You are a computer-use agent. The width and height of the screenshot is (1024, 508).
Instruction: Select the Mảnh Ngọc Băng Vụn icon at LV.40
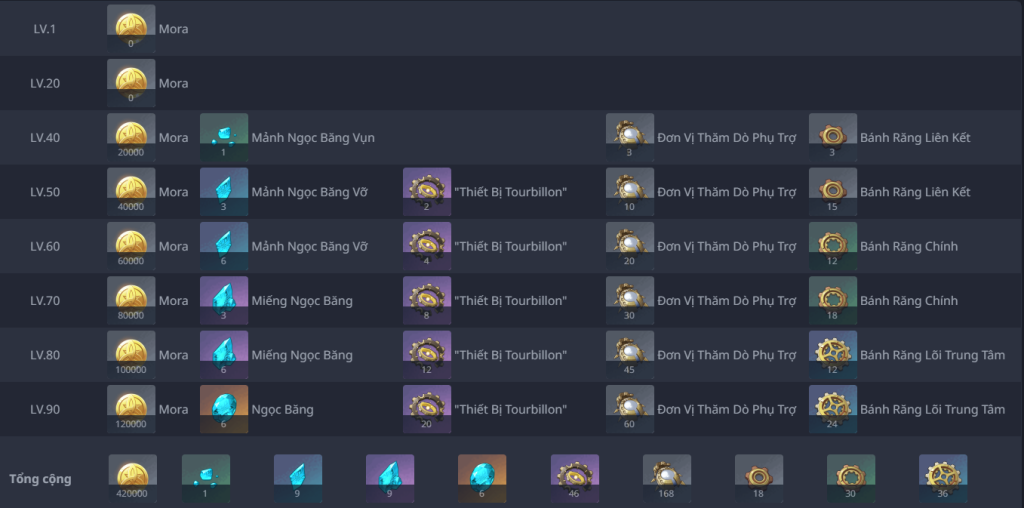coord(224,137)
